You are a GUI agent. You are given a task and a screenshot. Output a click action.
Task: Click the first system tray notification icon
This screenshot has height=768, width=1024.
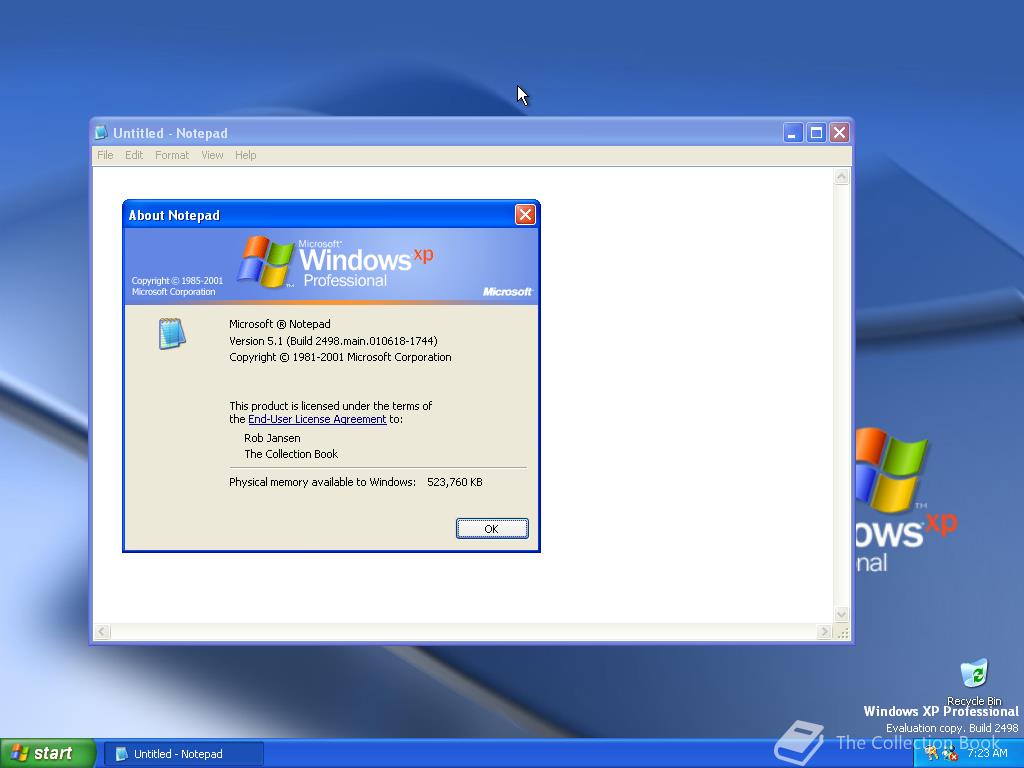[932, 754]
